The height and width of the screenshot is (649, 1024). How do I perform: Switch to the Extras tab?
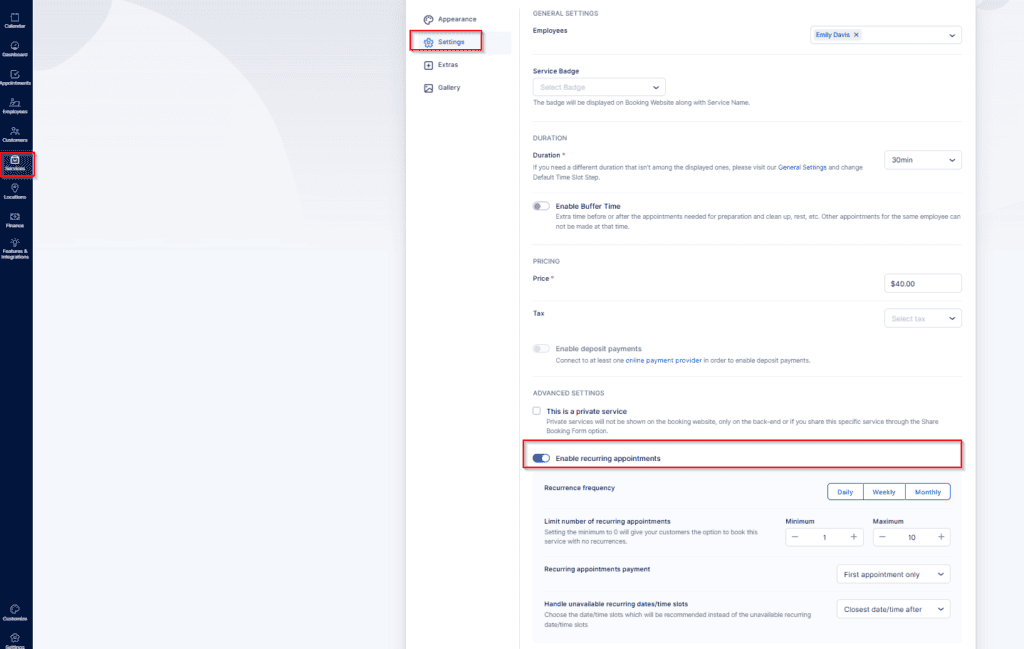click(441, 65)
